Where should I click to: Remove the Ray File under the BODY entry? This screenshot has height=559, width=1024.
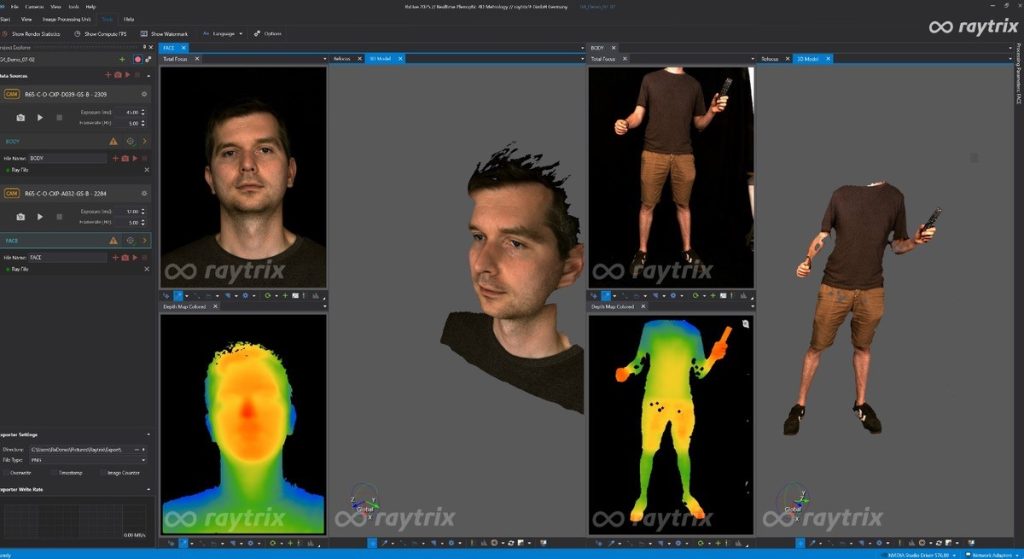tap(146, 170)
